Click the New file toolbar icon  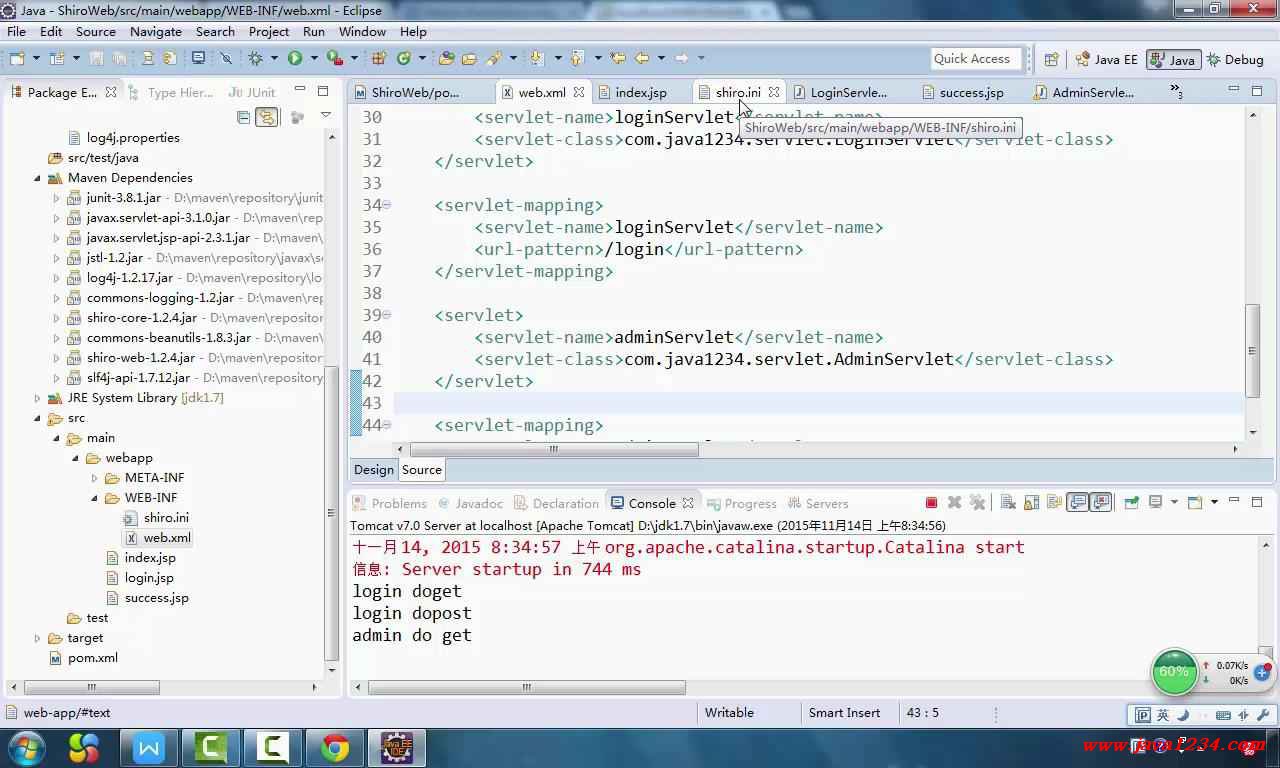[16, 58]
